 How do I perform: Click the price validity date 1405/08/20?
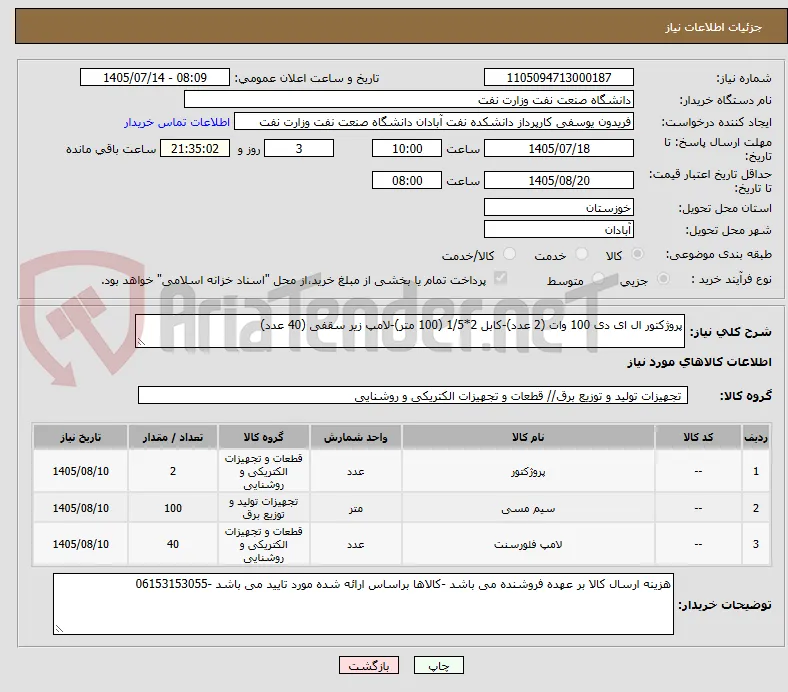[559, 180]
